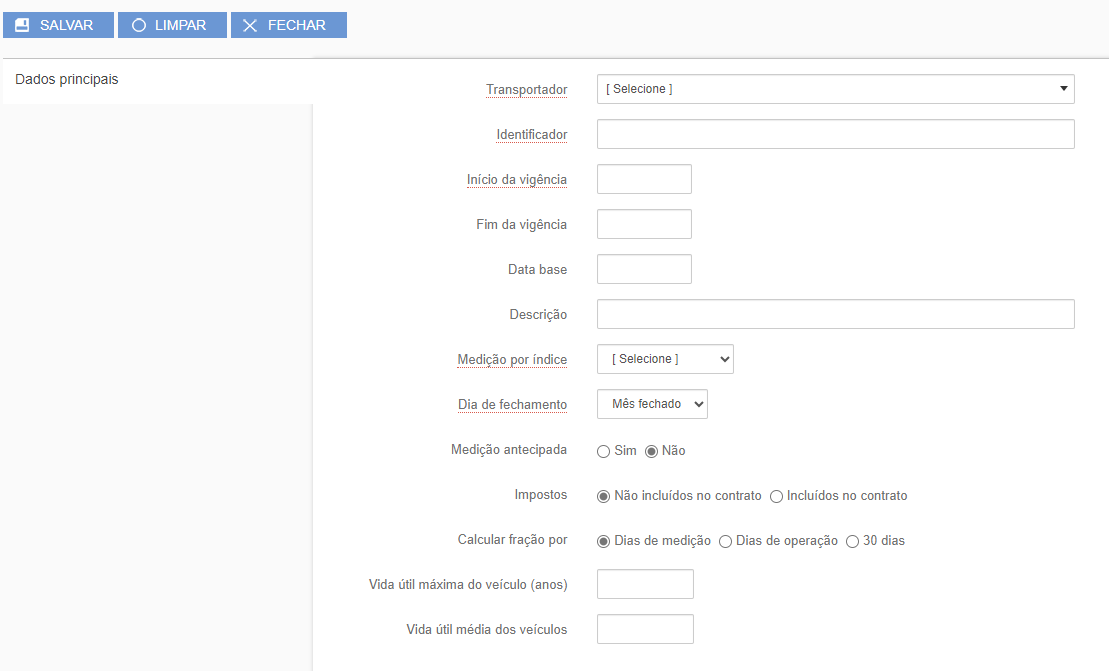Focus the Início da vigência date field
Image resolution: width=1109 pixels, height=671 pixels.
(x=644, y=179)
